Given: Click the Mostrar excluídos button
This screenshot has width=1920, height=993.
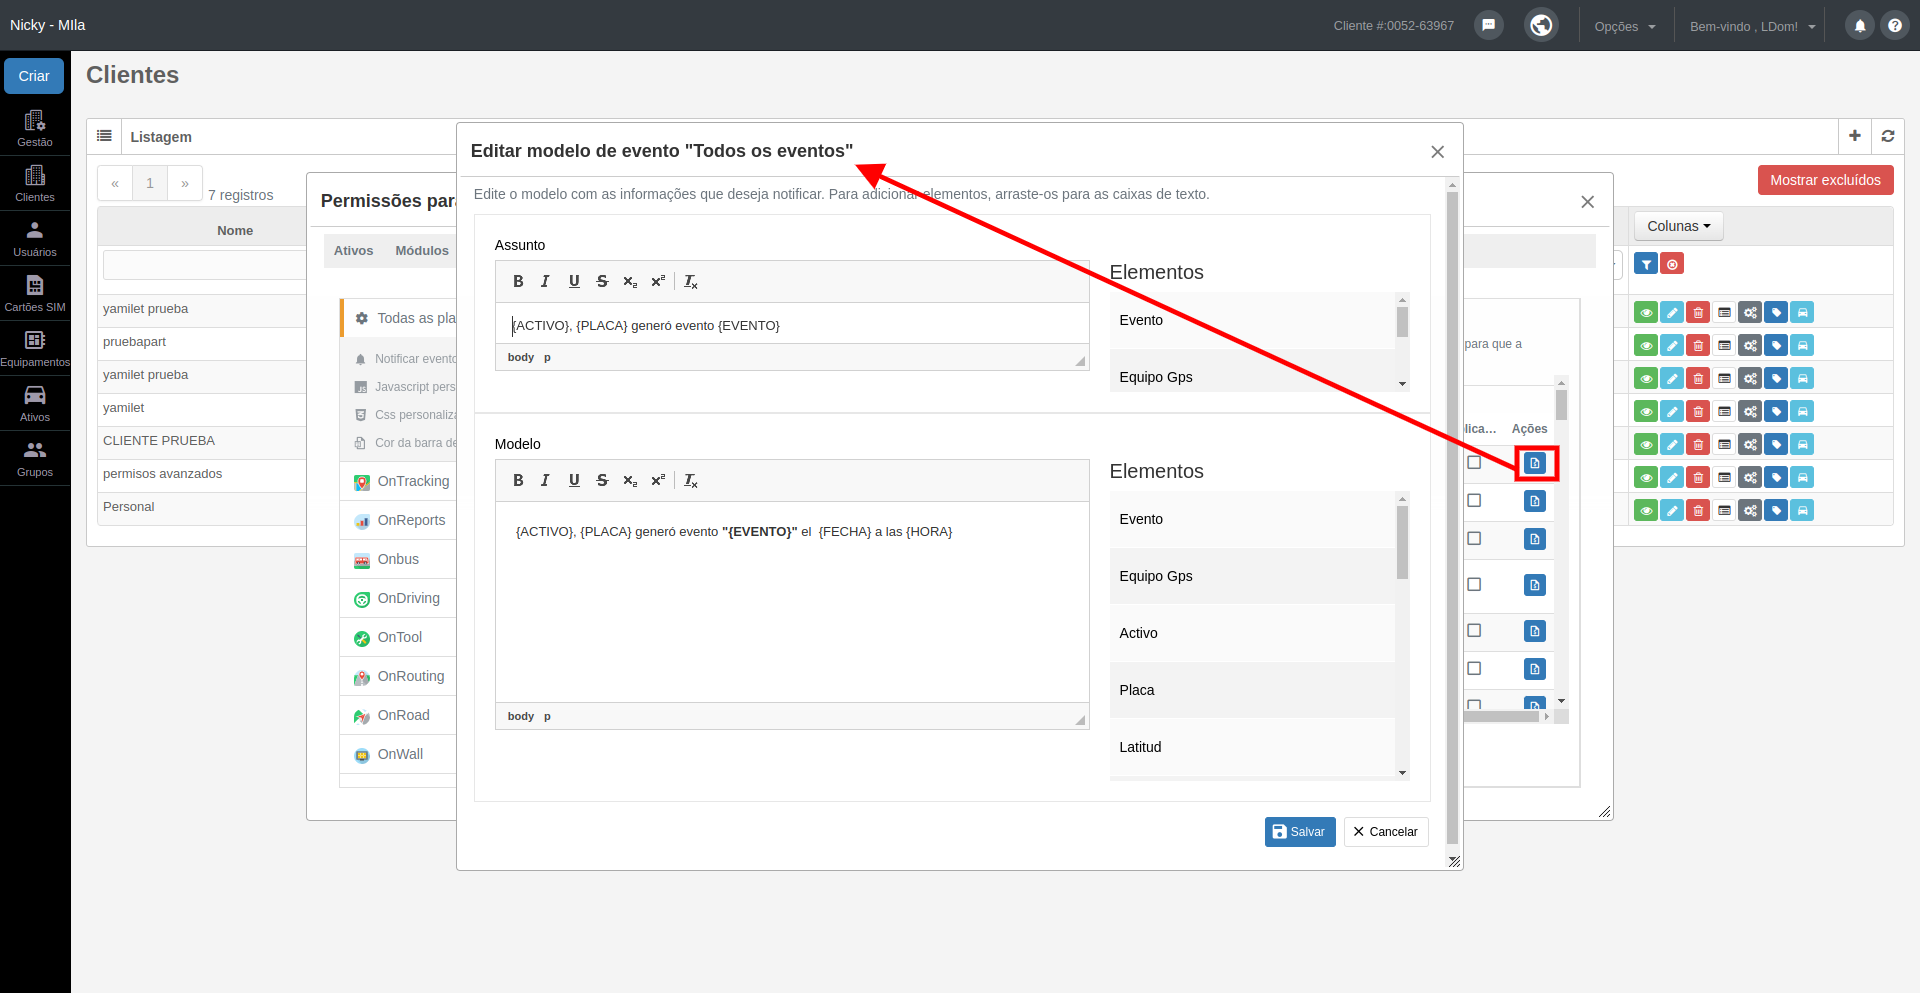Looking at the screenshot, I should (1825, 180).
